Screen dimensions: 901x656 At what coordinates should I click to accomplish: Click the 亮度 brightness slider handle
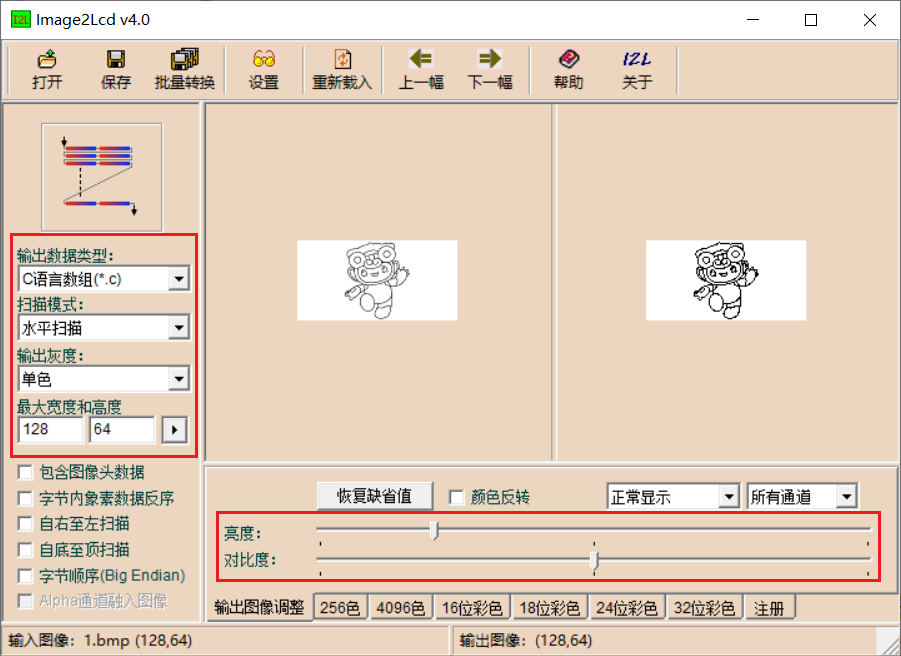tap(434, 530)
